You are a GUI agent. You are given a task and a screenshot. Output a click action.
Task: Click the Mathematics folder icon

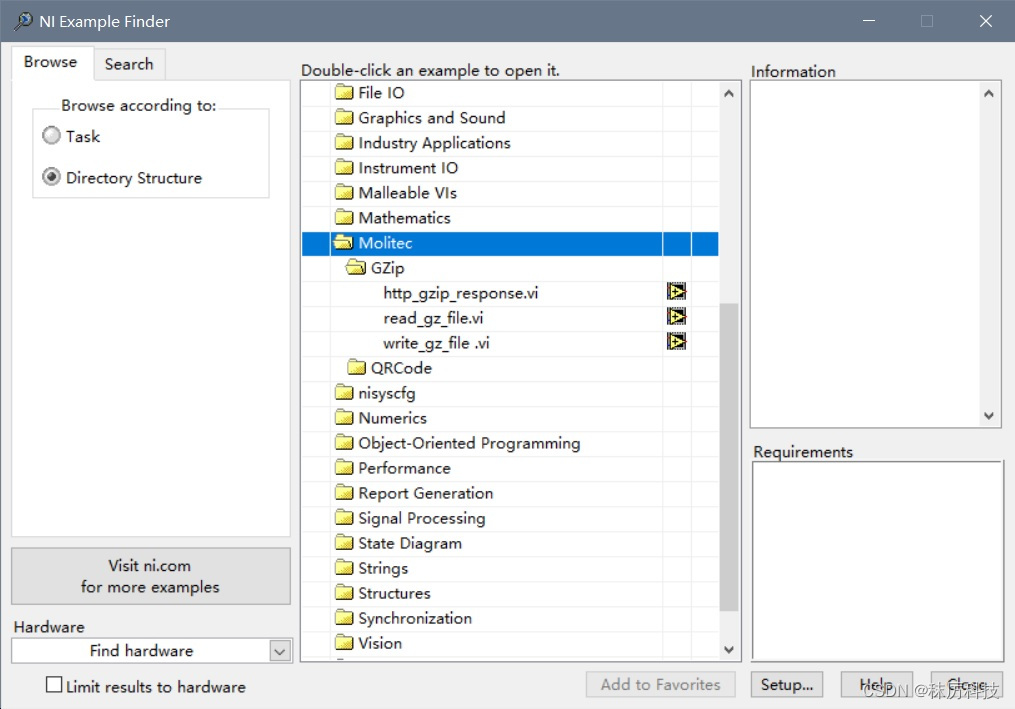(x=344, y=217)
